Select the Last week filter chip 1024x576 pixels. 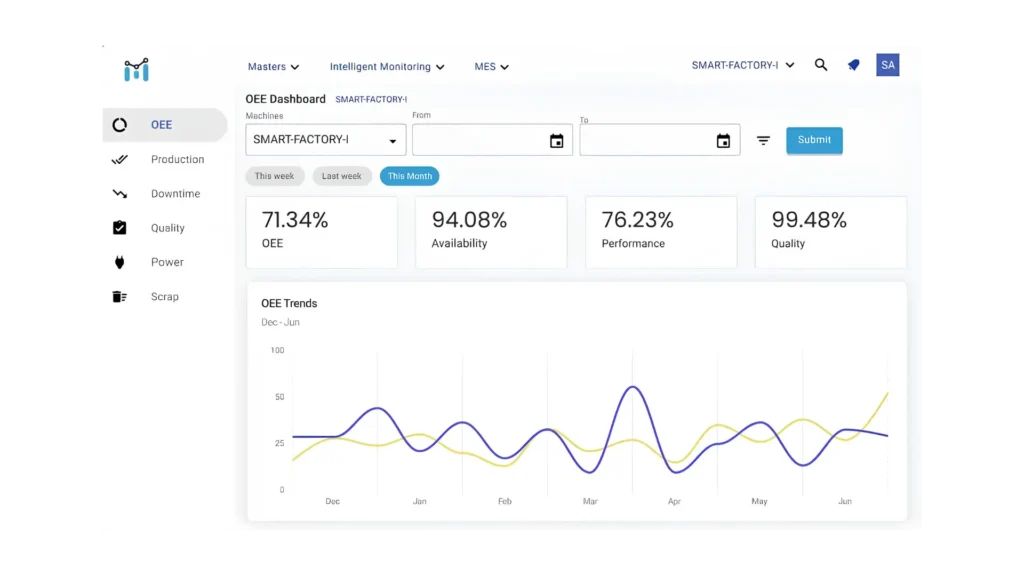(x=342, y=176)
